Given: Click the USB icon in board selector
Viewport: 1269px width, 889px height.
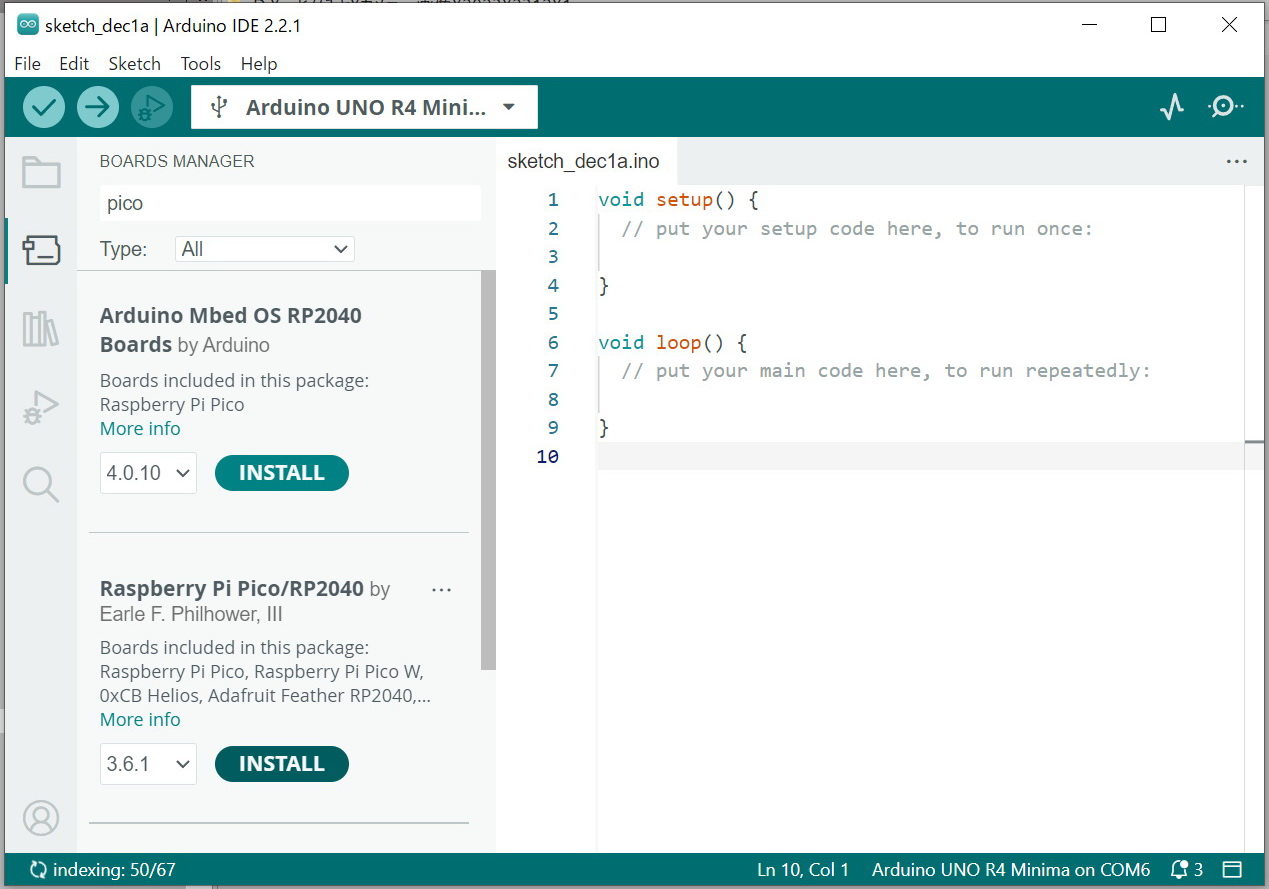Looking at the screenshot, I should pyautogui.click(x=221, y=107).
